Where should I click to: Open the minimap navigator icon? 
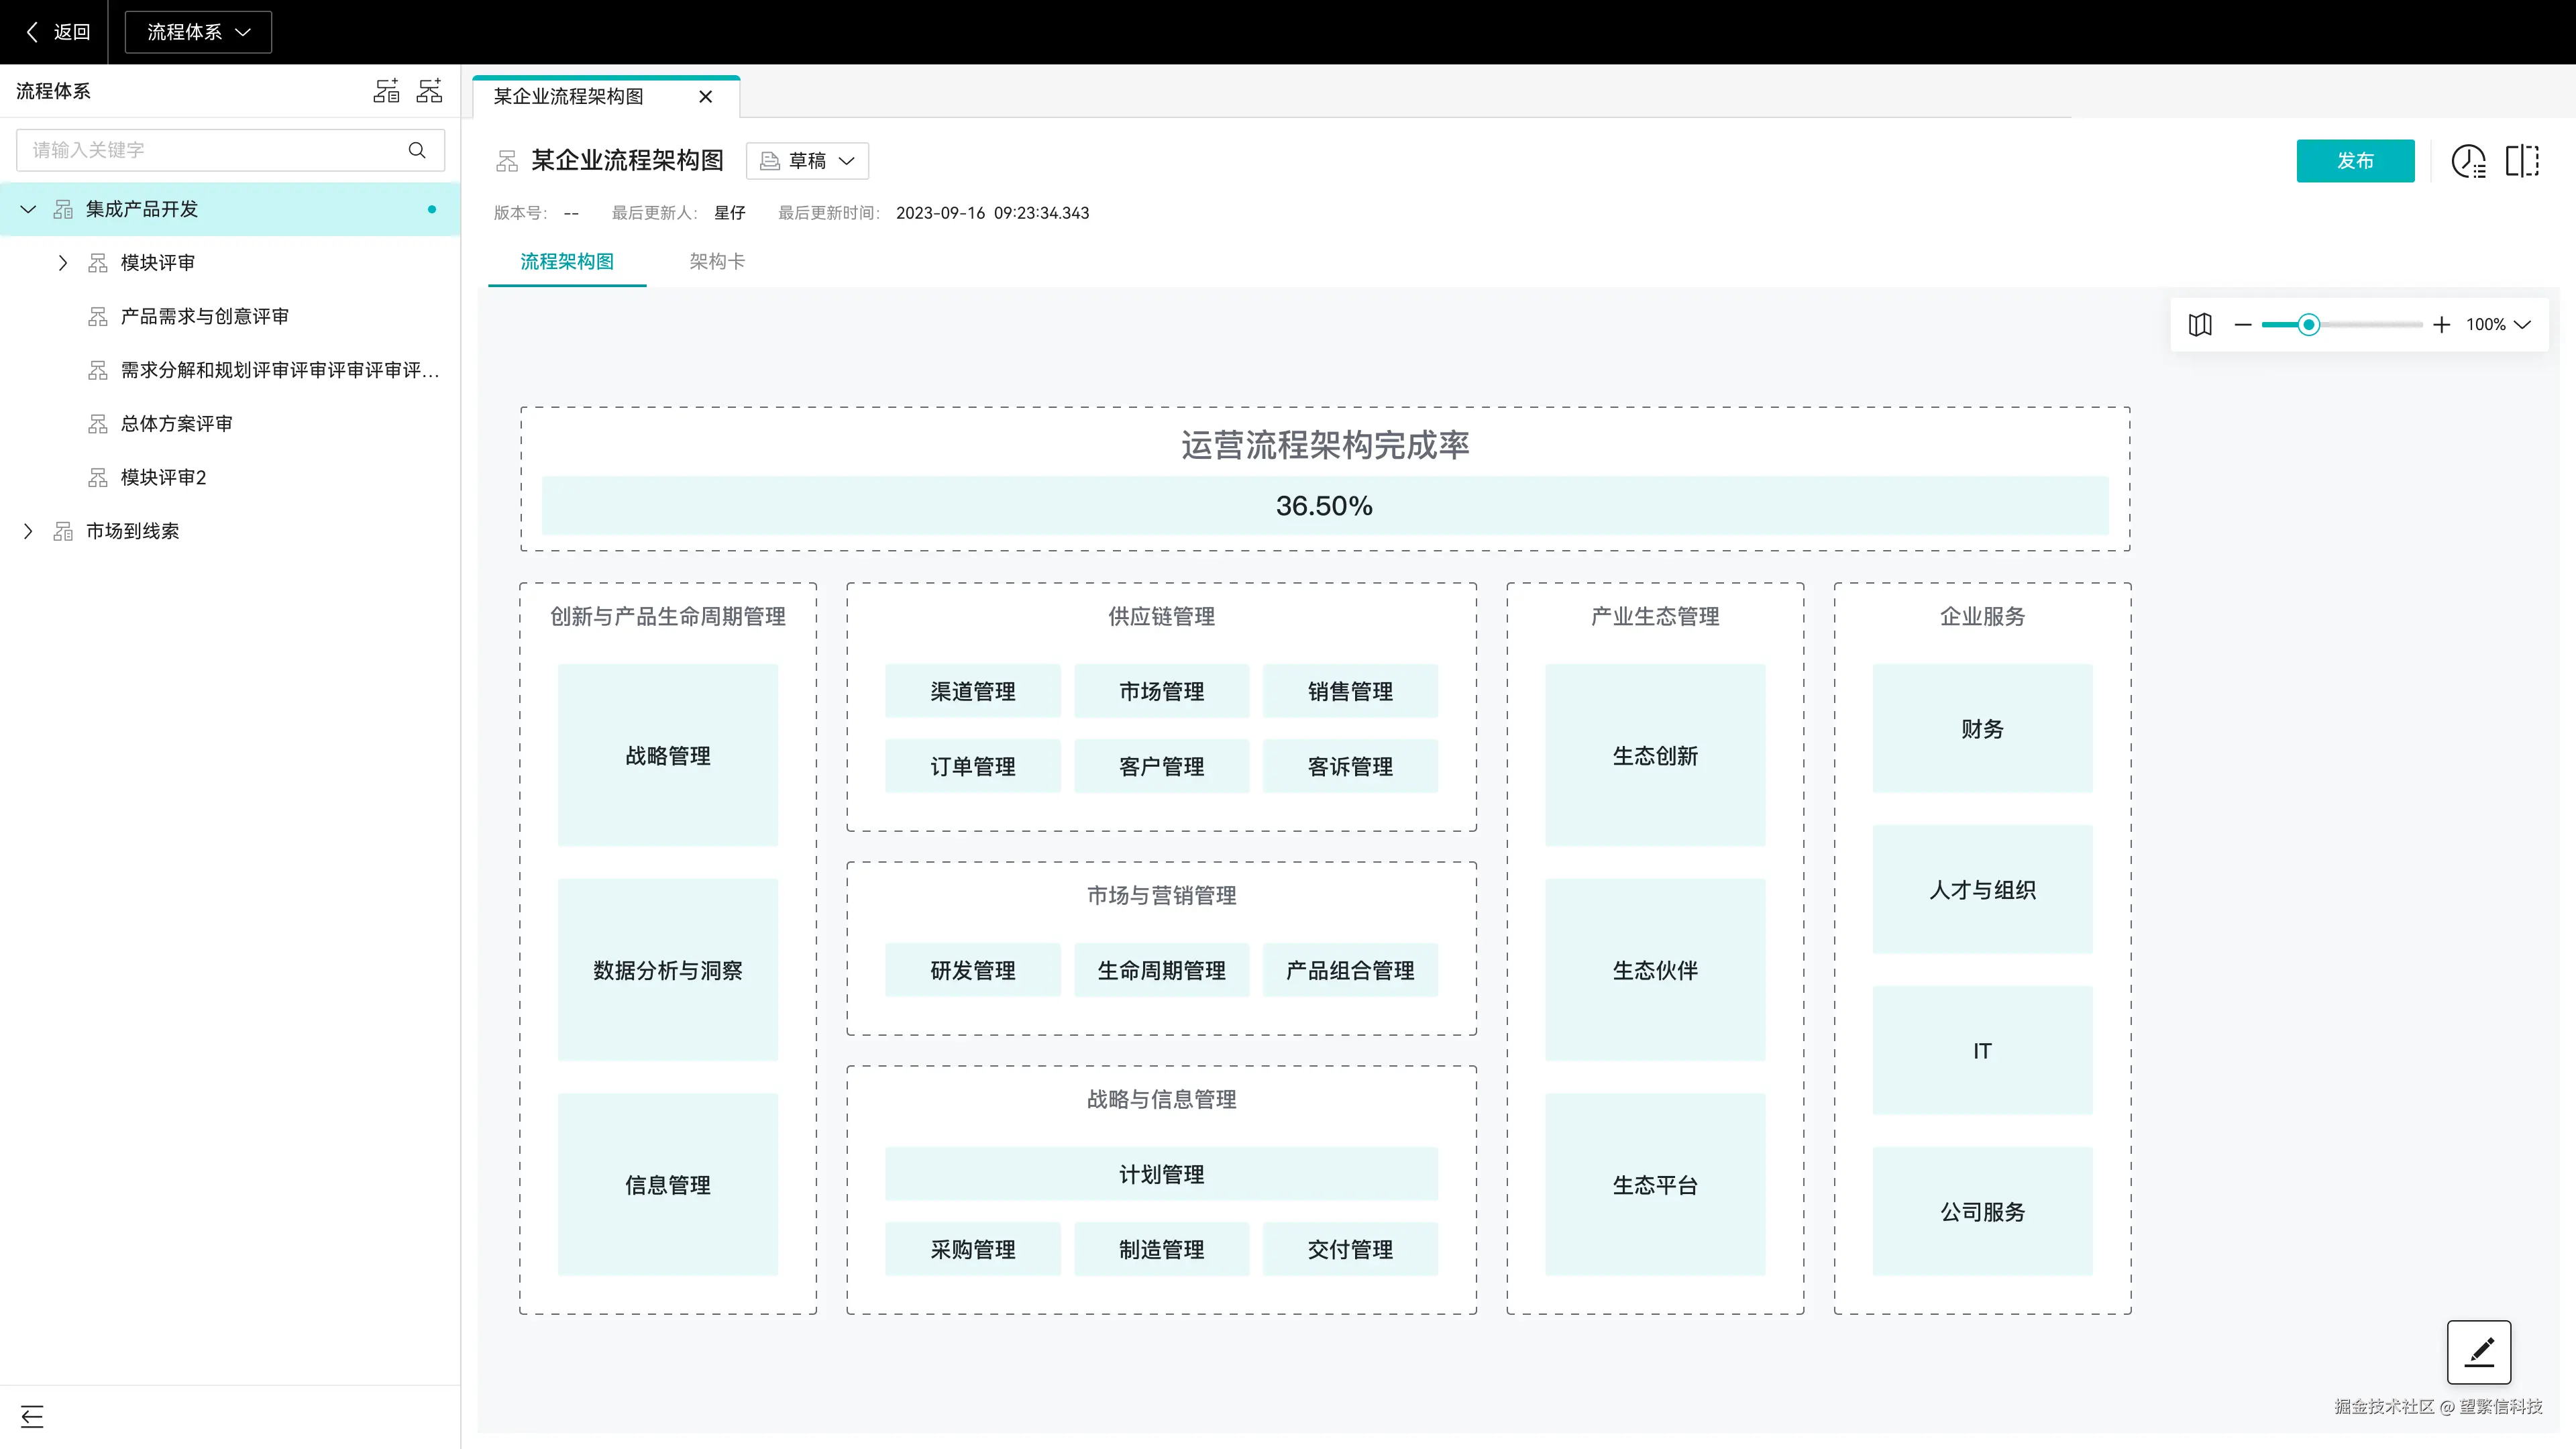(2200, 324)
